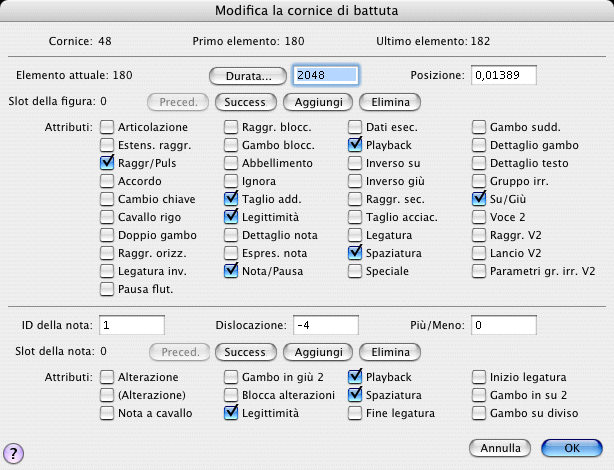Image resolution: width=614 pixels, height=470 pixels.
Task: Click Success button beside Slot della figura
Action: tap(245, 102)
